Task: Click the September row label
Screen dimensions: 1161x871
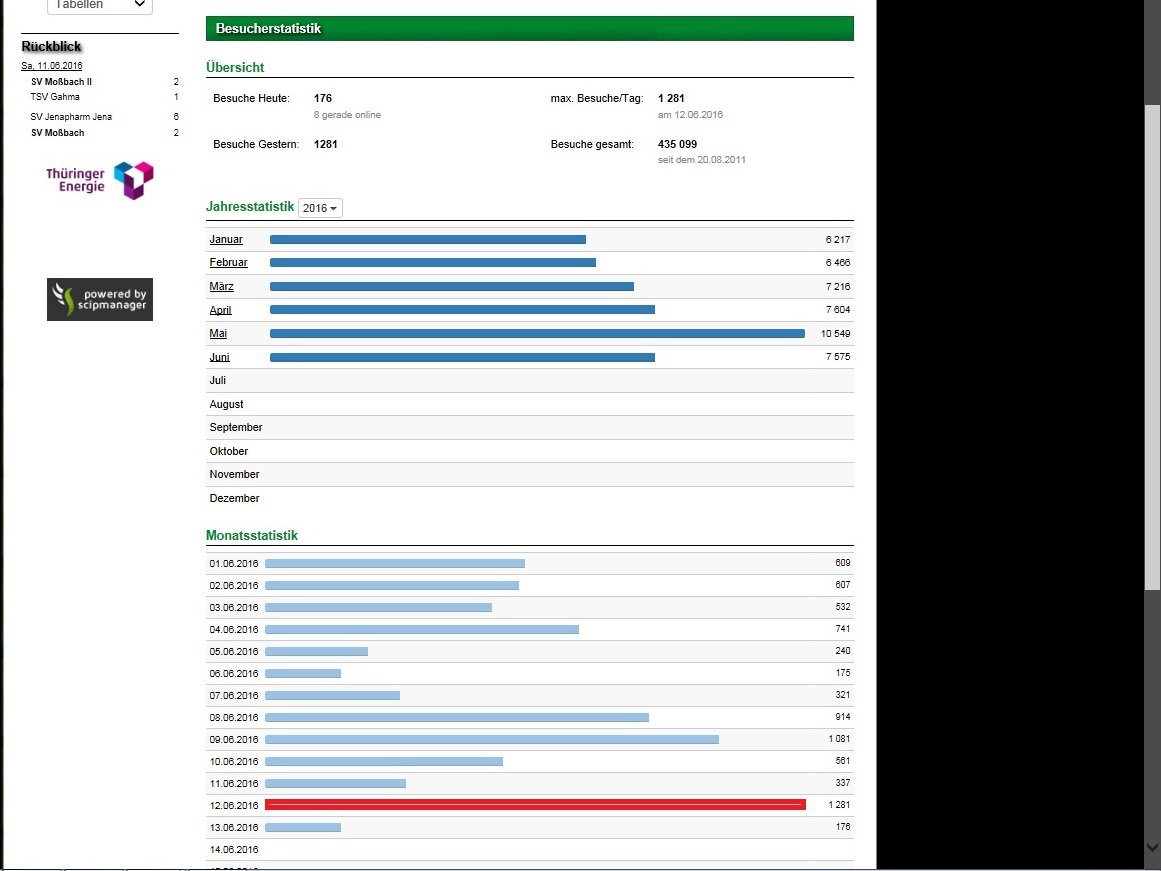Action: coord(236,427)
